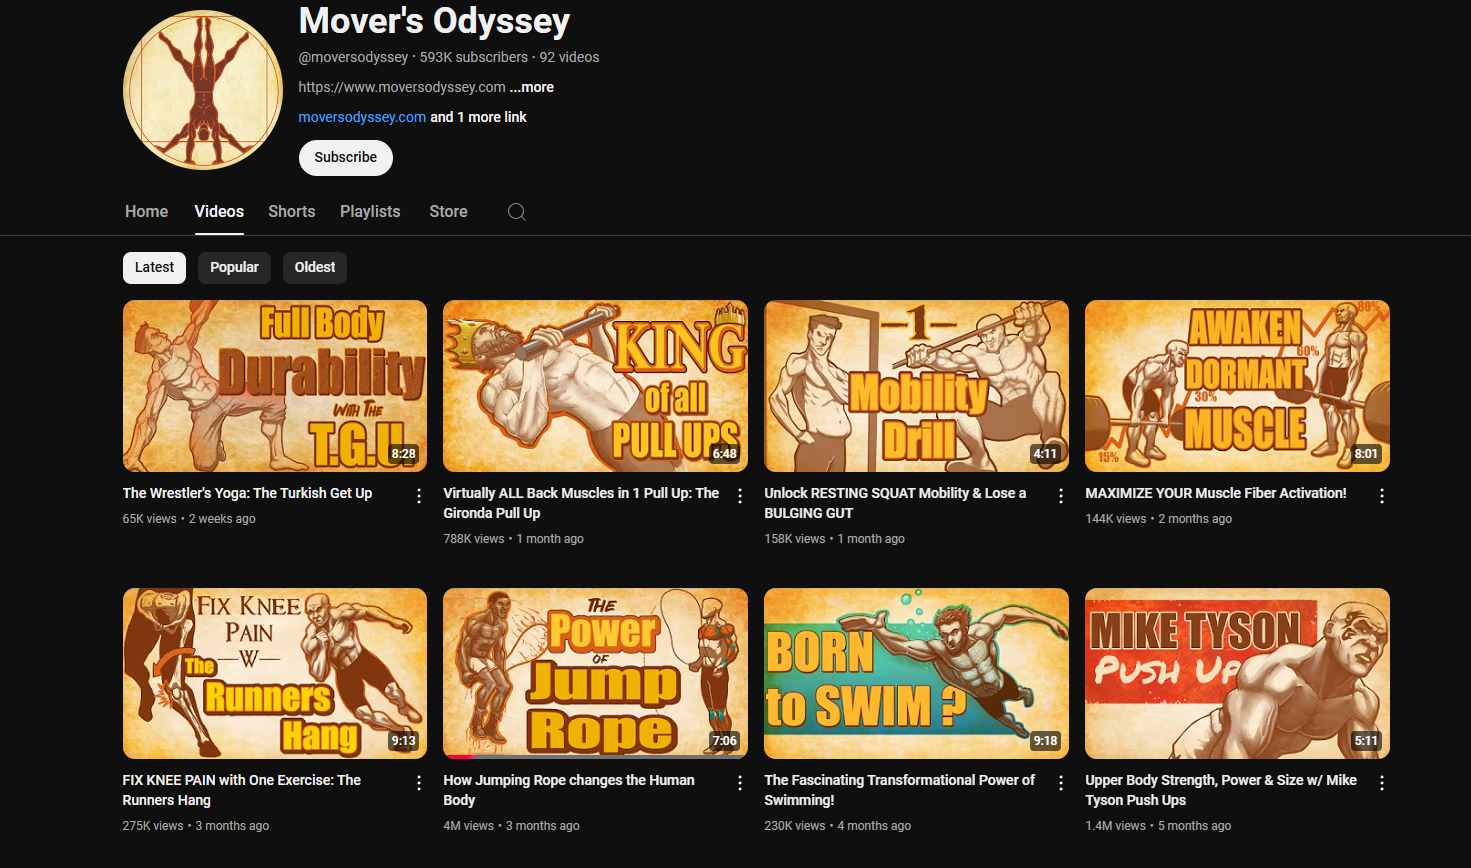Open options menu for Swimming video
1471x868 pixels.
[x=1061, y=783]
